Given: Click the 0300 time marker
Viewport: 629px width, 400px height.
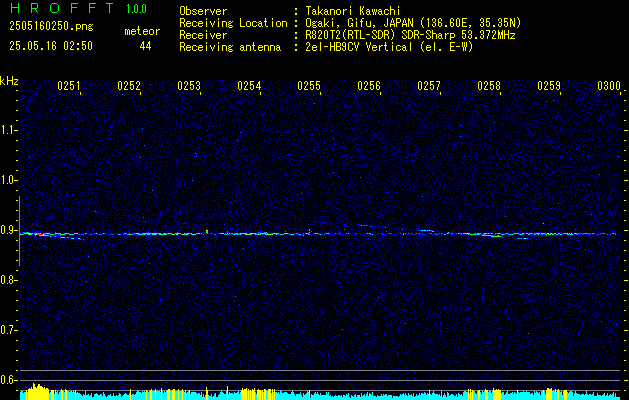Looking at the screenshot, I should click(x=609, y=86).
